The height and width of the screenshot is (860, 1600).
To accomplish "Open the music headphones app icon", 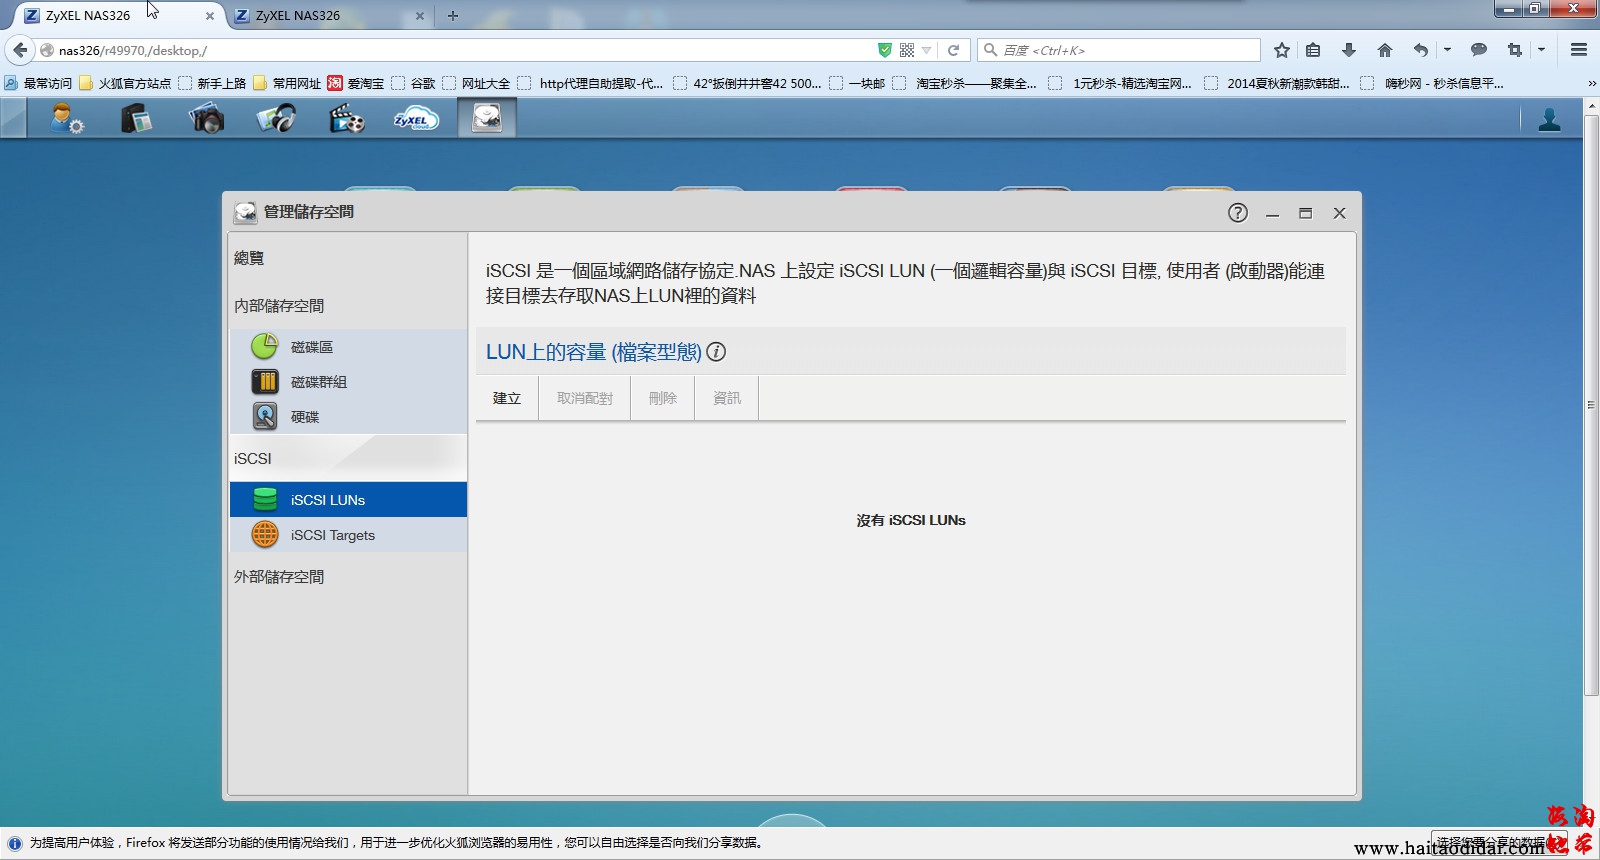I will point(276,119).
